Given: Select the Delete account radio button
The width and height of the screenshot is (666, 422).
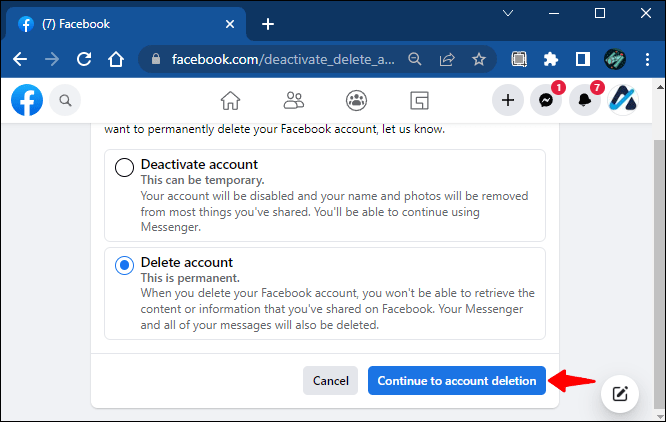Looking at the screenshot, I should point(124,265).
